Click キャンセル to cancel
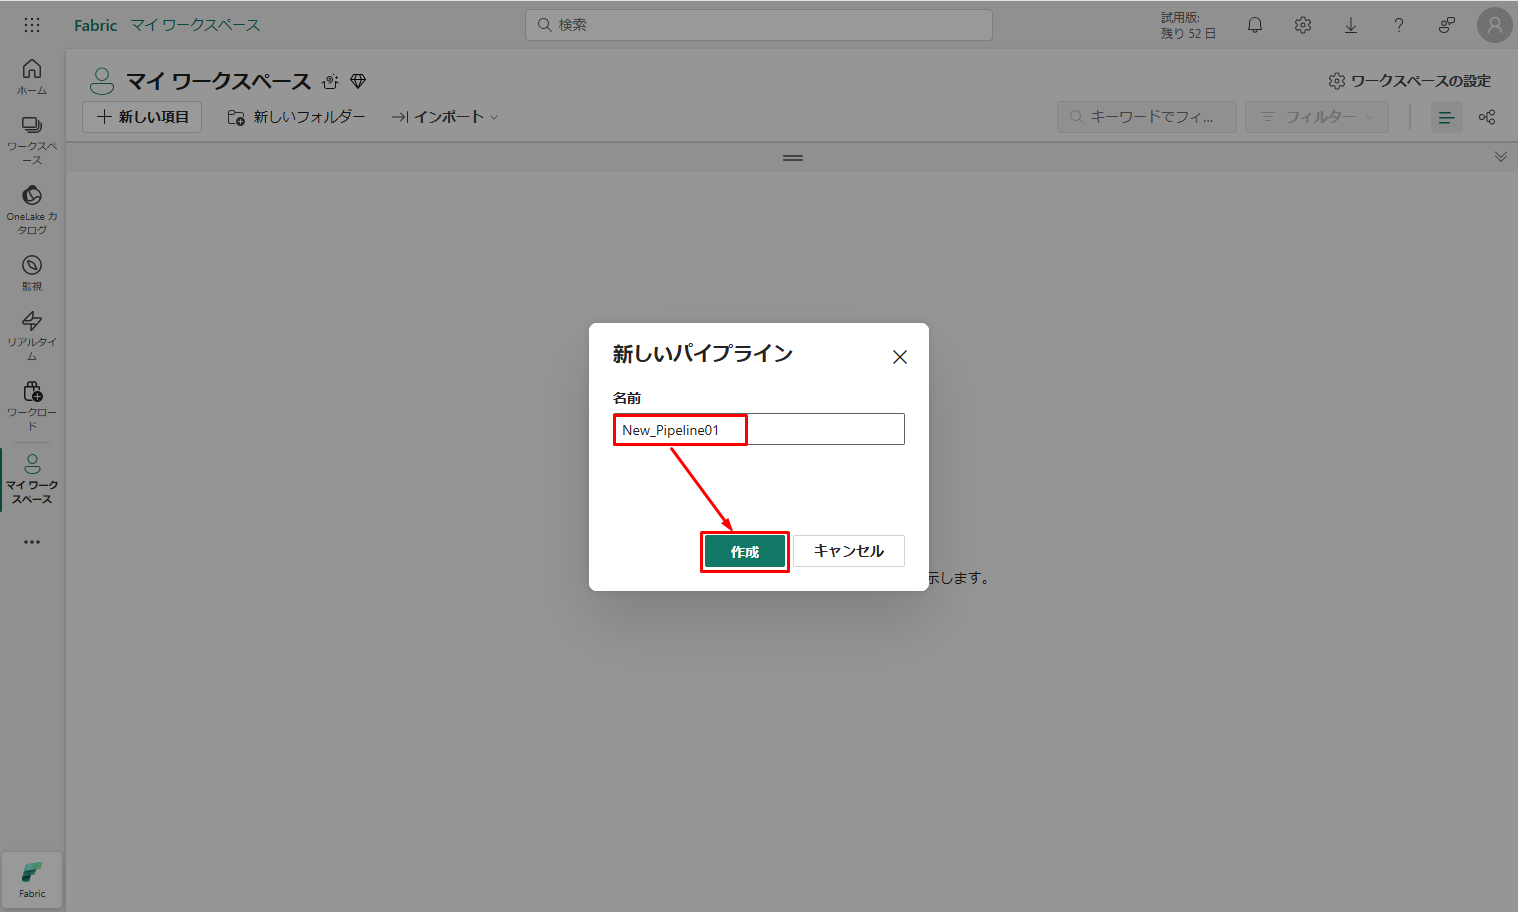This screenshot has width=1518, height=912. 849,551
